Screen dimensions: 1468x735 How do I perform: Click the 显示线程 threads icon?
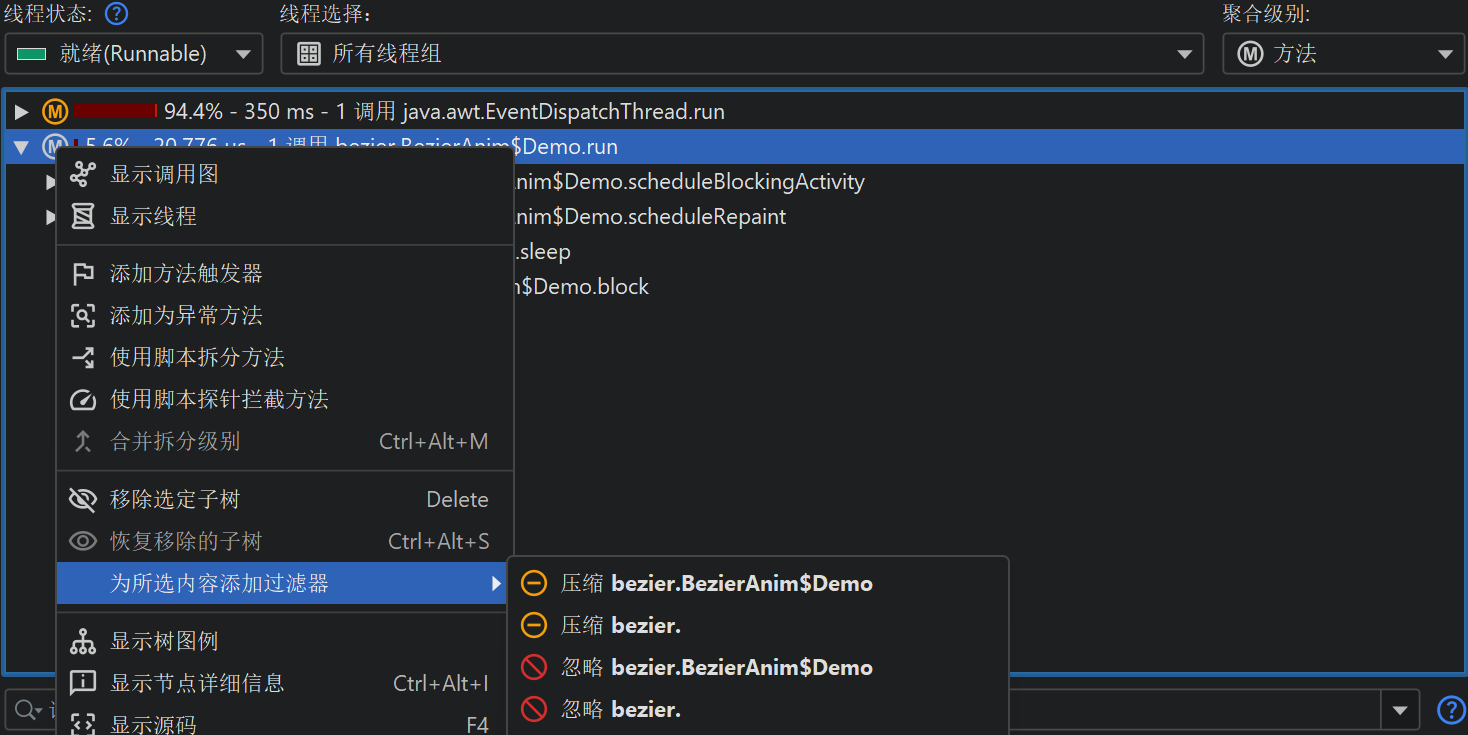coord(83,216)
